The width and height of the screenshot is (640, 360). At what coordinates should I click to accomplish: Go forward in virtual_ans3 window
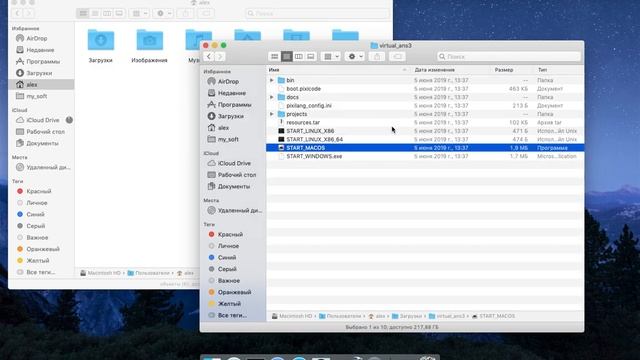coord(220,56)
